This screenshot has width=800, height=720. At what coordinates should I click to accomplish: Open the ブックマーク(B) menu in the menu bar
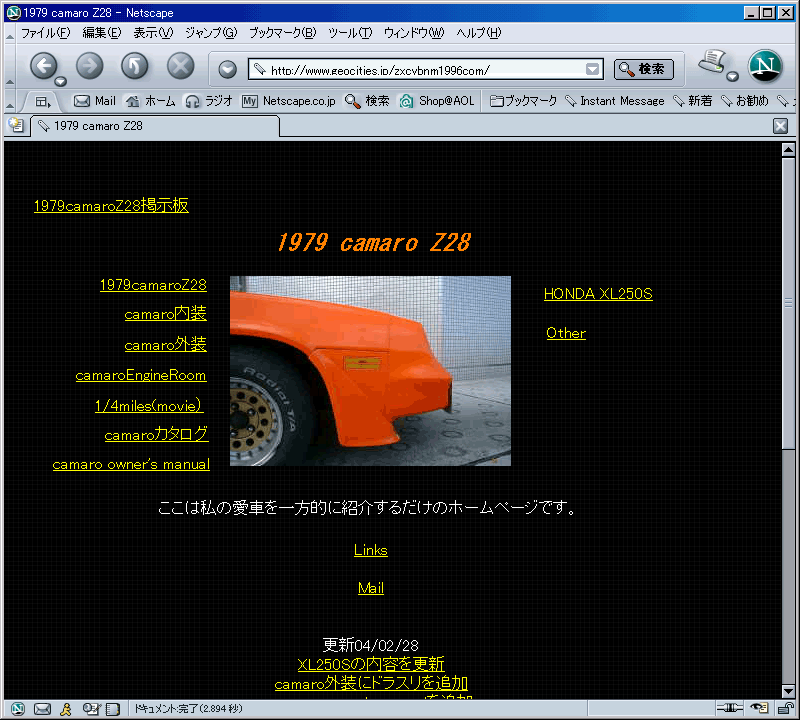(283, 33)
